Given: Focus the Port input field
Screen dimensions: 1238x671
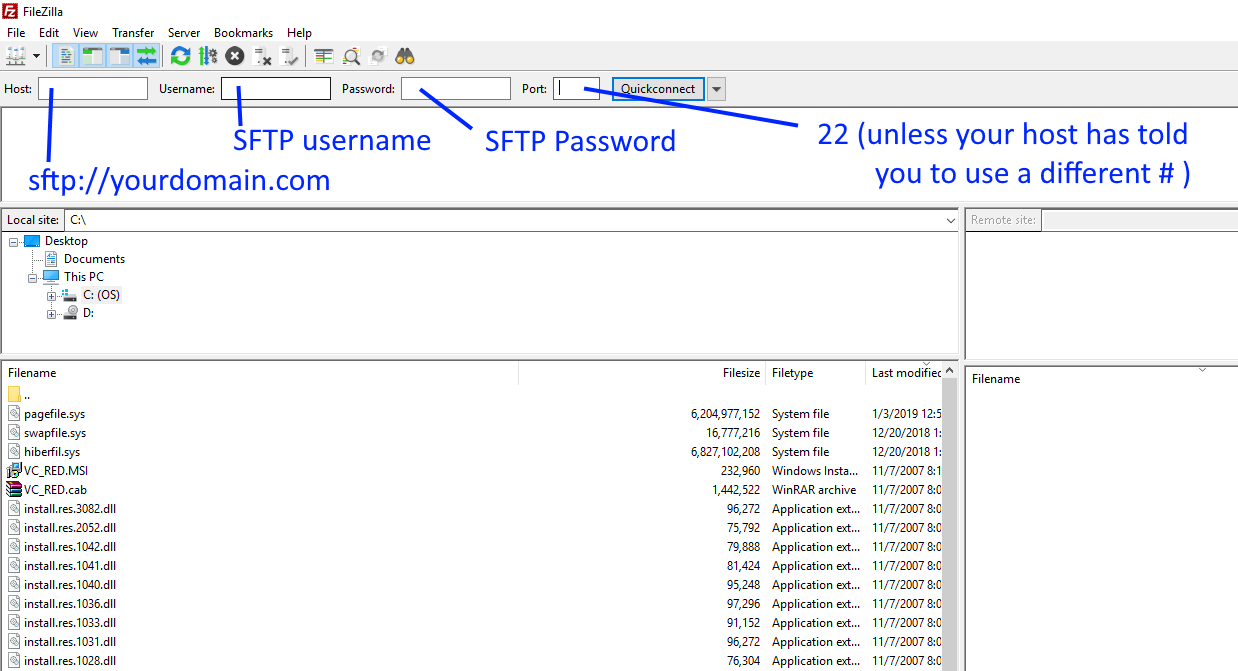Looking at the screenshot, I should (x=576, y=88).
